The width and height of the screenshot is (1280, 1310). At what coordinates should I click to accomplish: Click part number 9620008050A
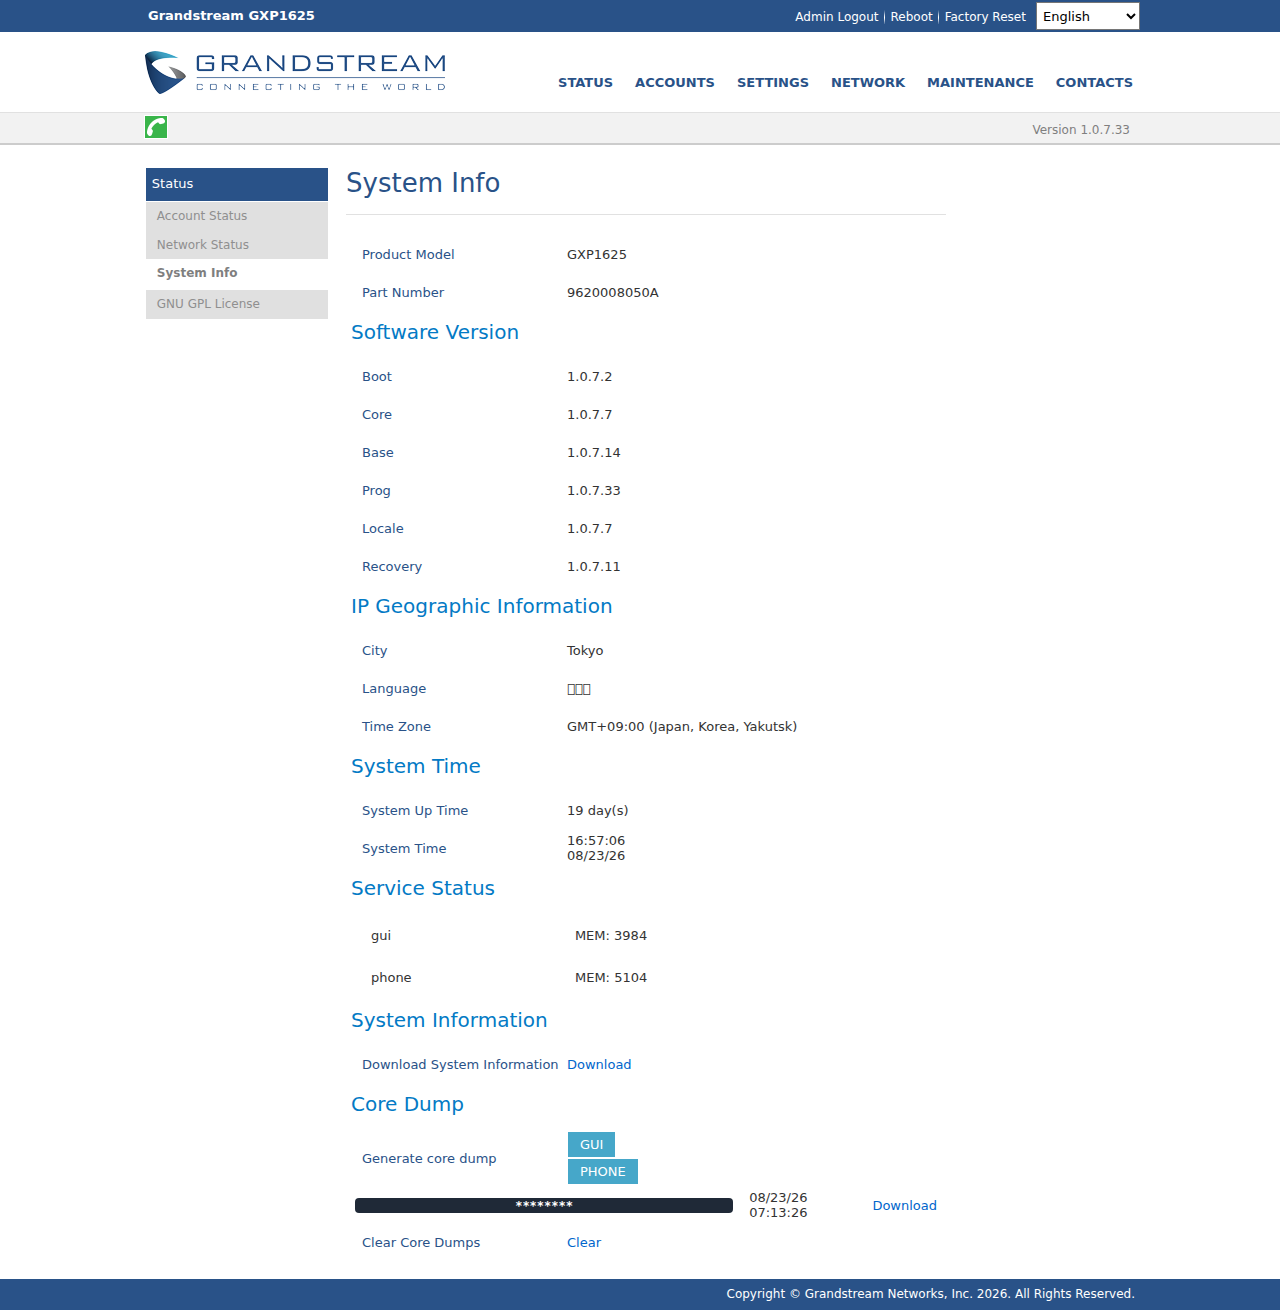pos(613,293)
